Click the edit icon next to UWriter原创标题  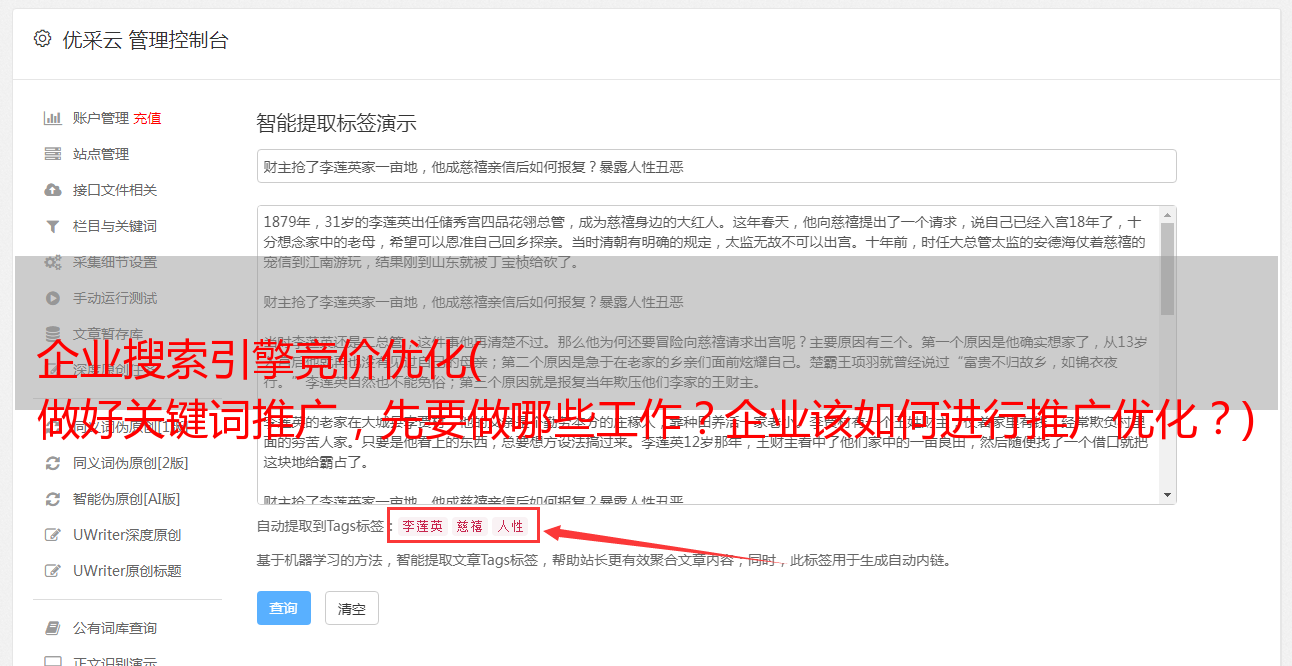tap(53, 571)
